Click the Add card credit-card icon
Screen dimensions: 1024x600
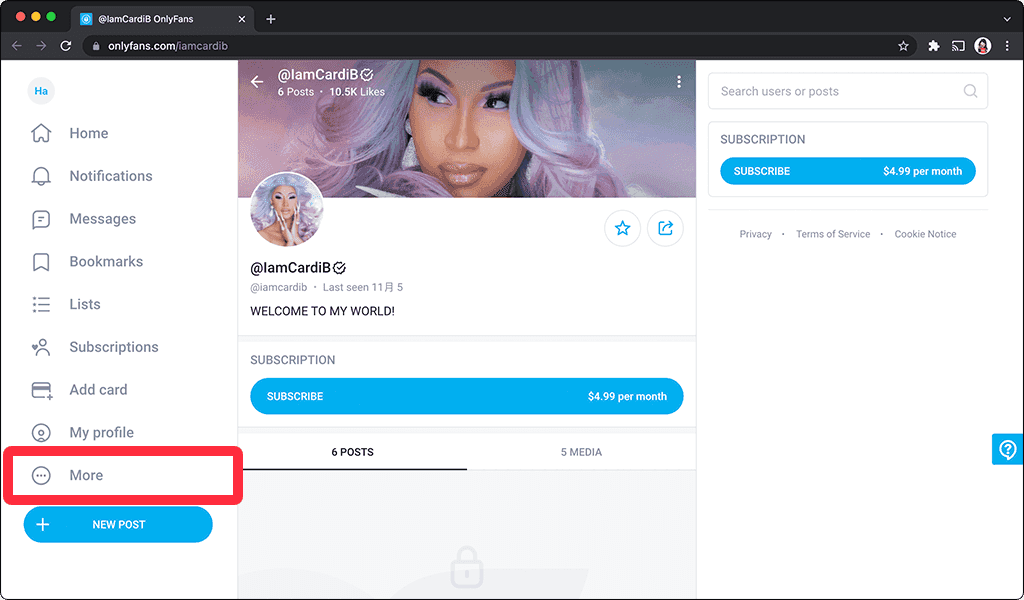(x=42, y=390)
